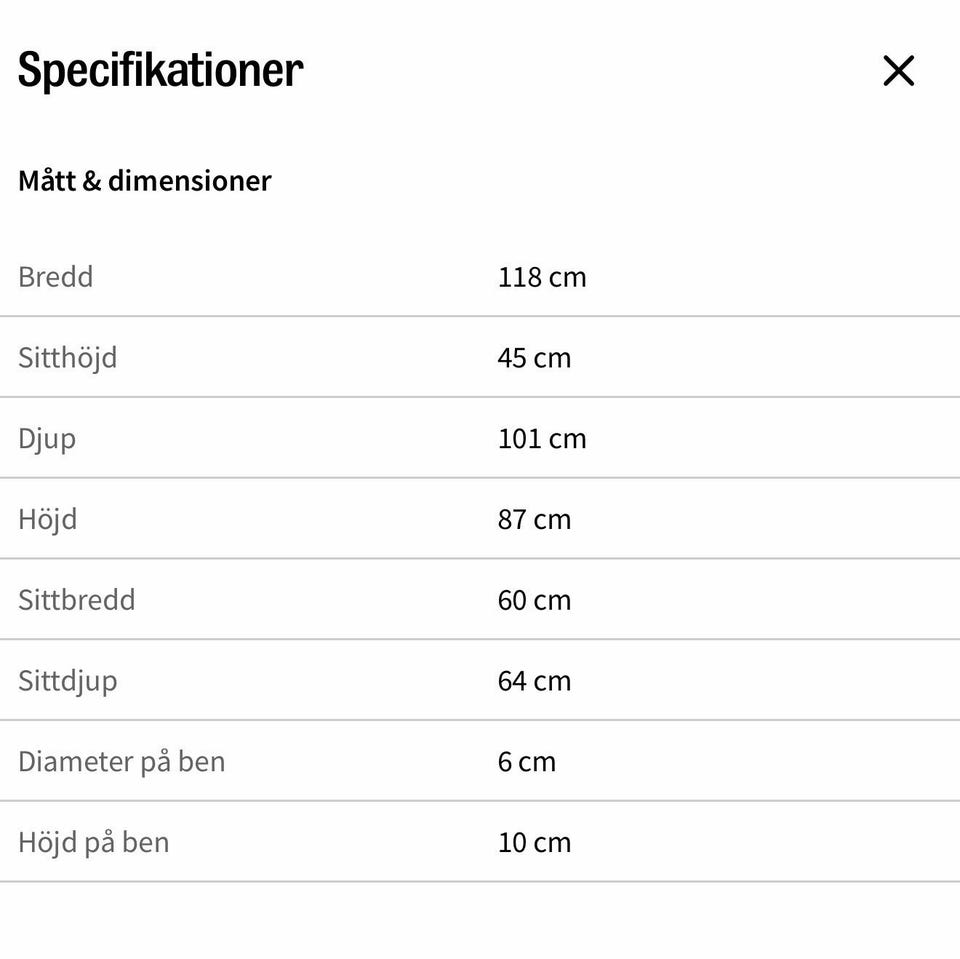Image resolution: width=960 pixels, height=959 pixels.
Task: Select the 118 cm width value
Action: 542,277
